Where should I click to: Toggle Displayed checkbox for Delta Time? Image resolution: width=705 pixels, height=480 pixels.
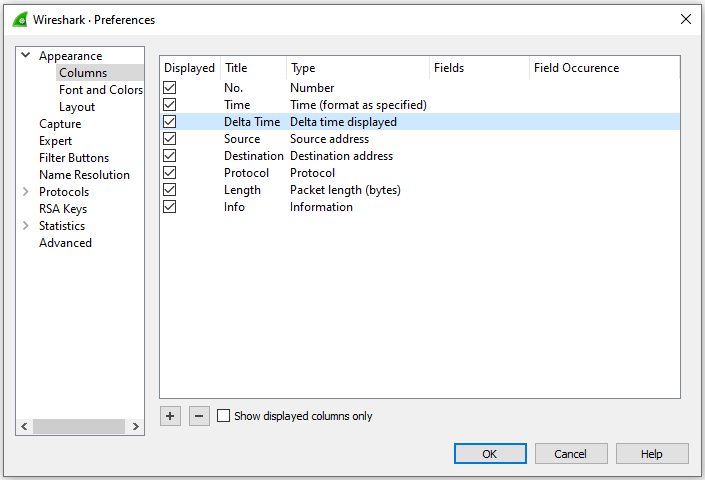(x=170, y=122)
